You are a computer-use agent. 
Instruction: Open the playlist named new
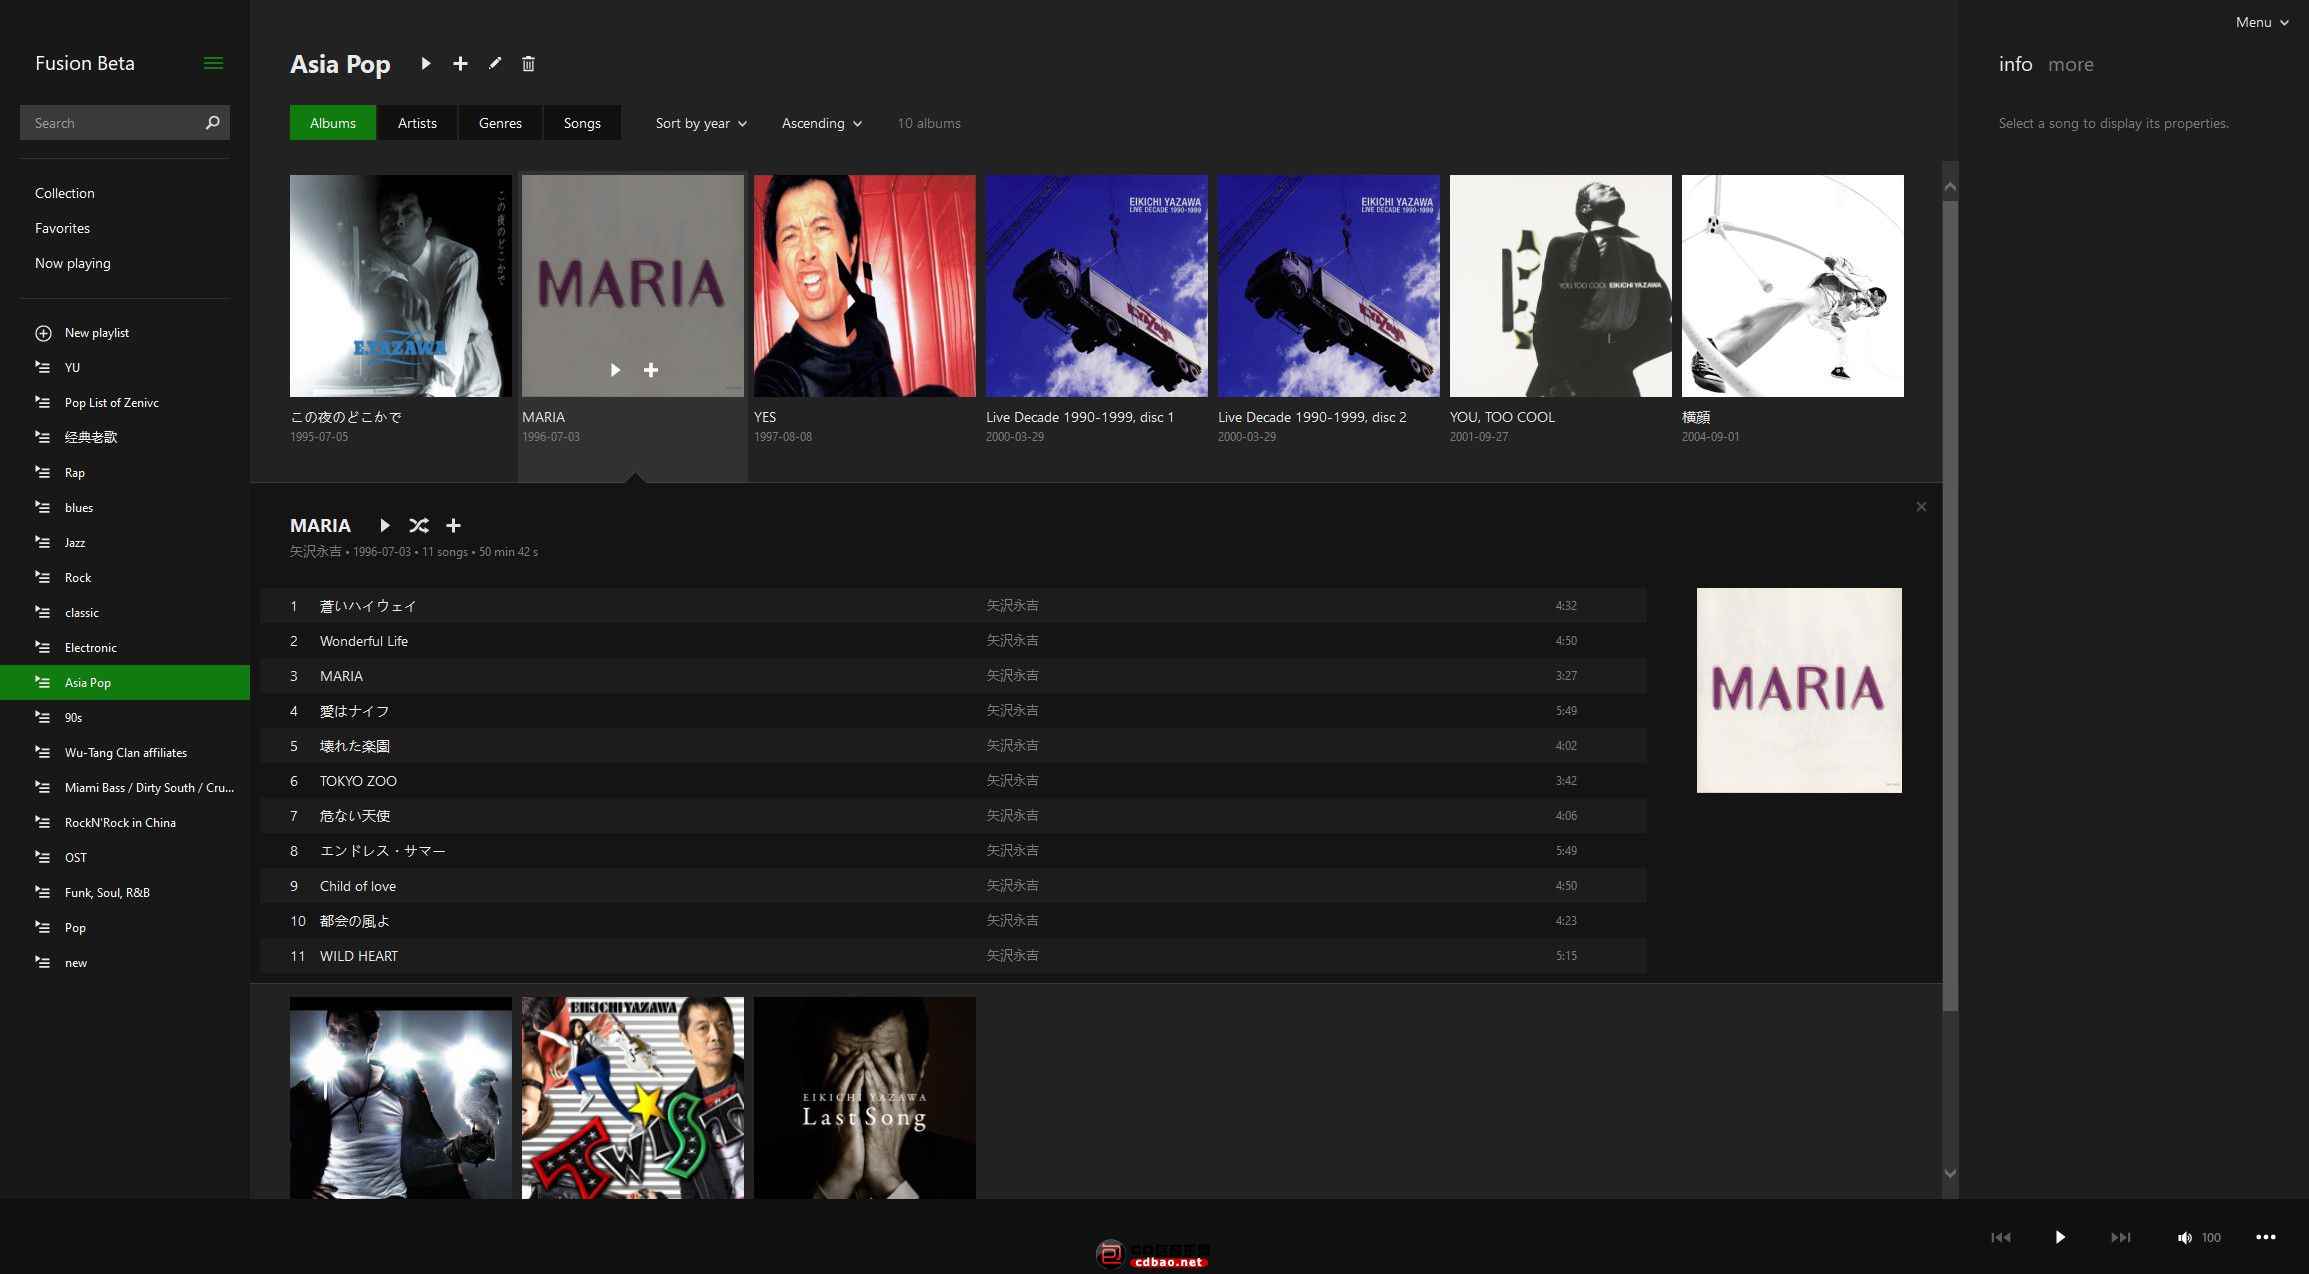click(125, 963)
